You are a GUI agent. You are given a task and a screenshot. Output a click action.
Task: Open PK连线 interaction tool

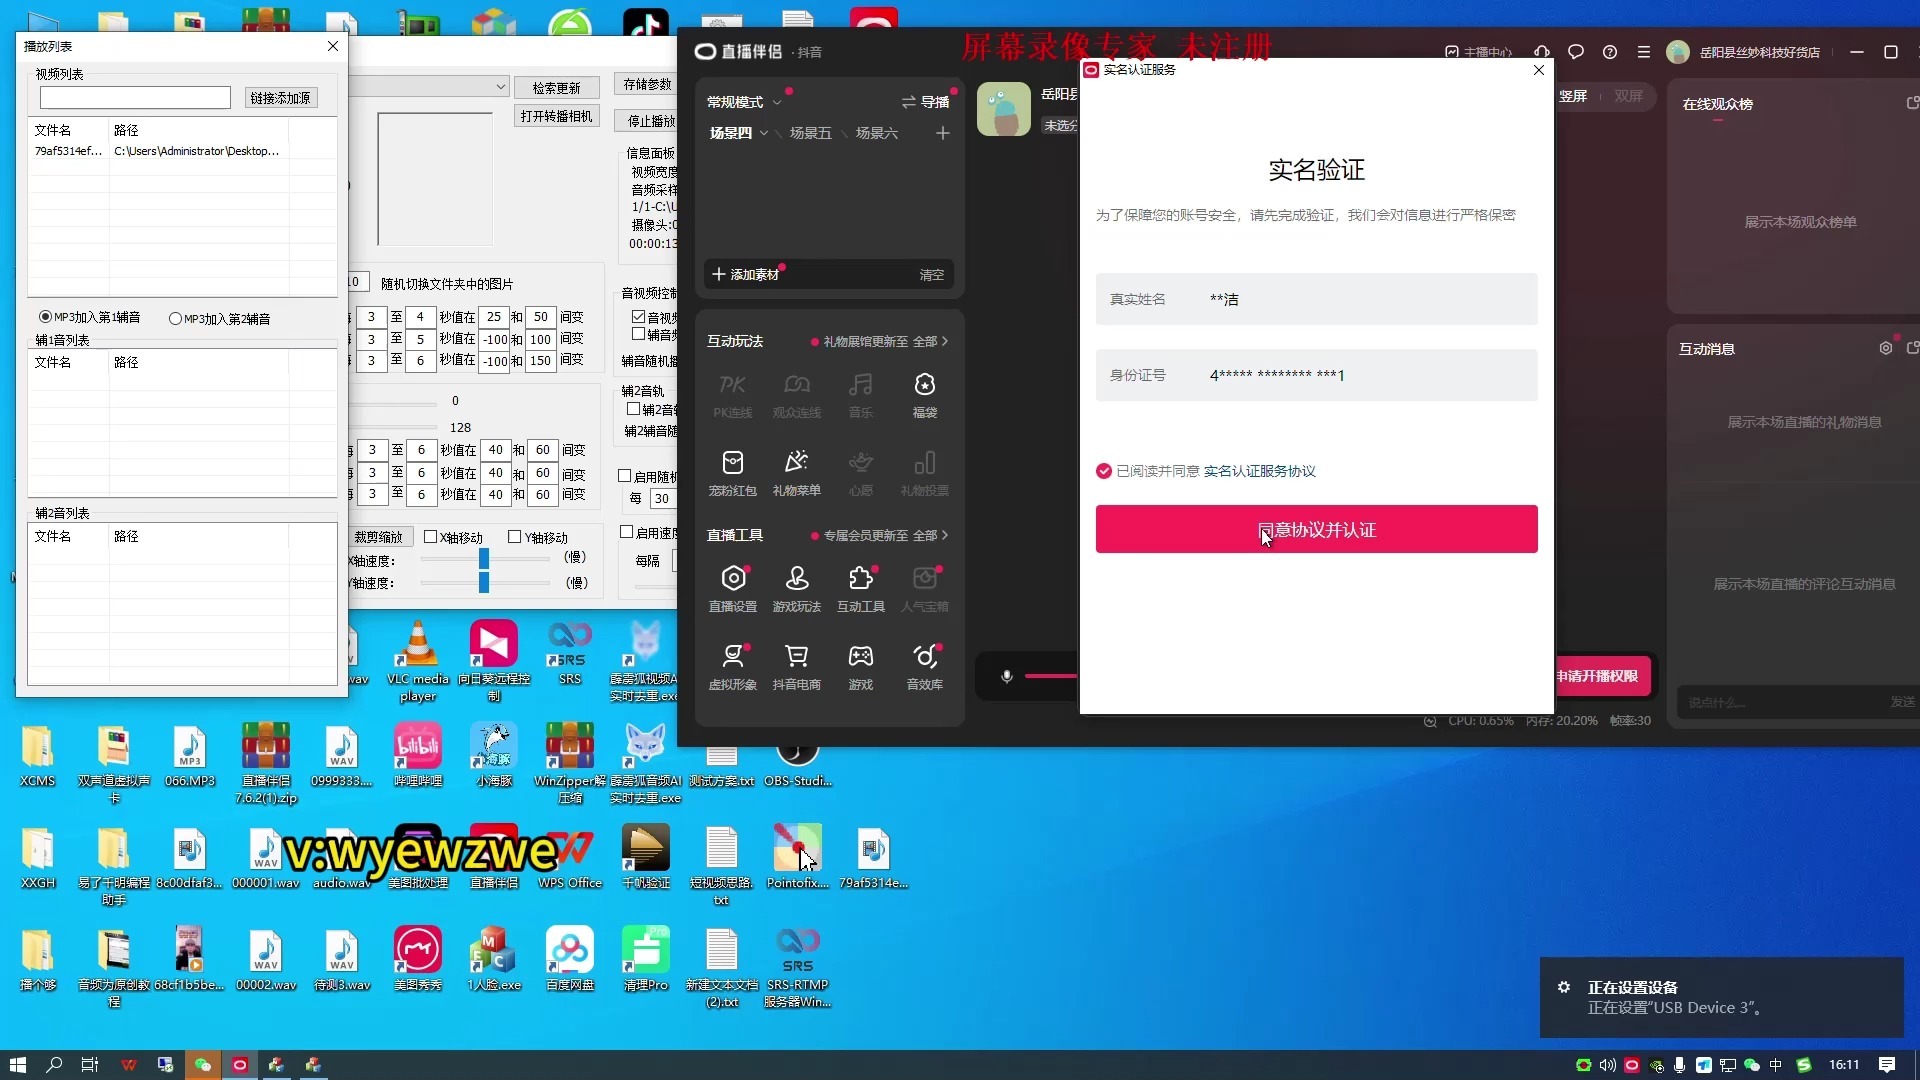732,395
